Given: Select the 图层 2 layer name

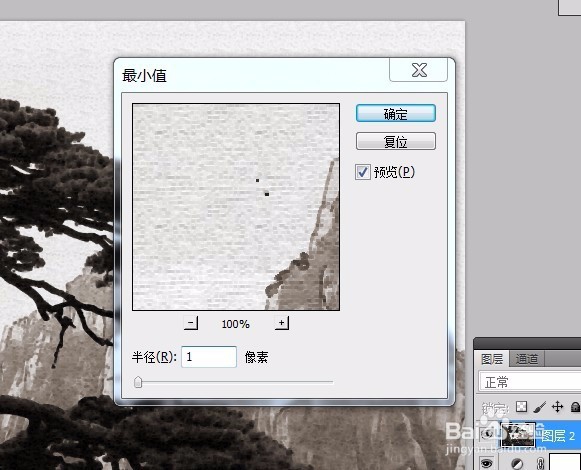Looking at the screenshot, I should pyautogui.click(x=558, y=436).
